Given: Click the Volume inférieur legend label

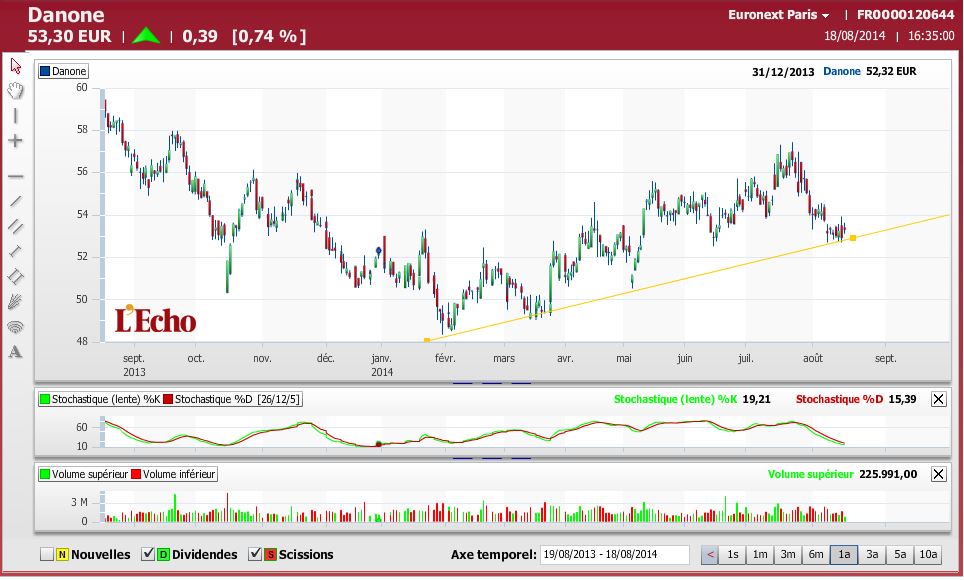Looking at the screenshot, I should pos(179,474).
